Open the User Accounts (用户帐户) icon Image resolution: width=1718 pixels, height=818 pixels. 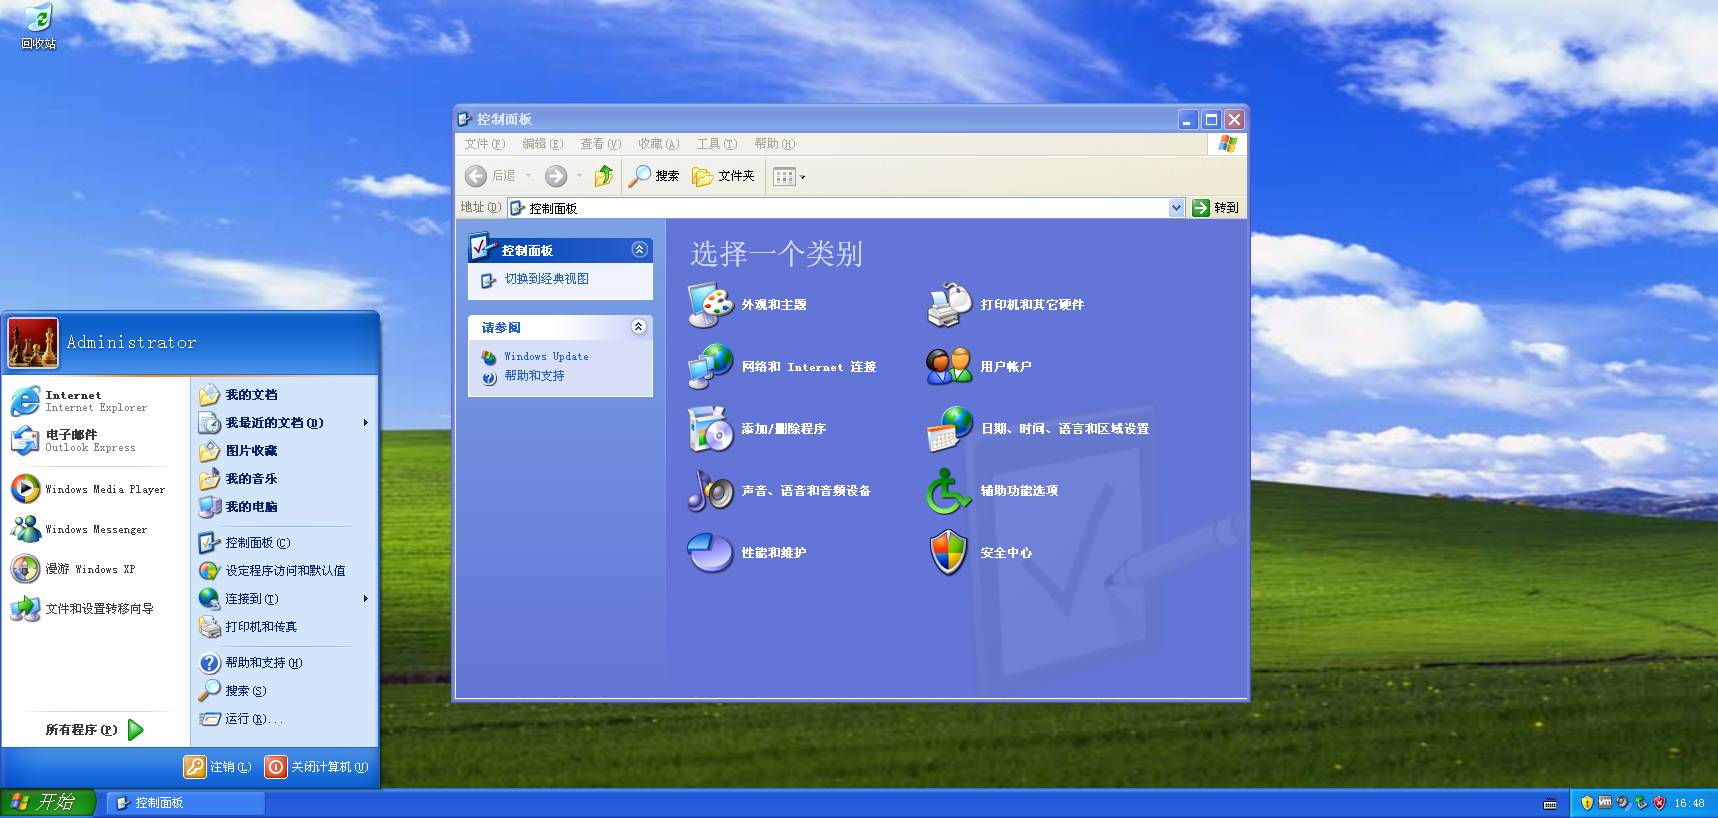[950, 367]
